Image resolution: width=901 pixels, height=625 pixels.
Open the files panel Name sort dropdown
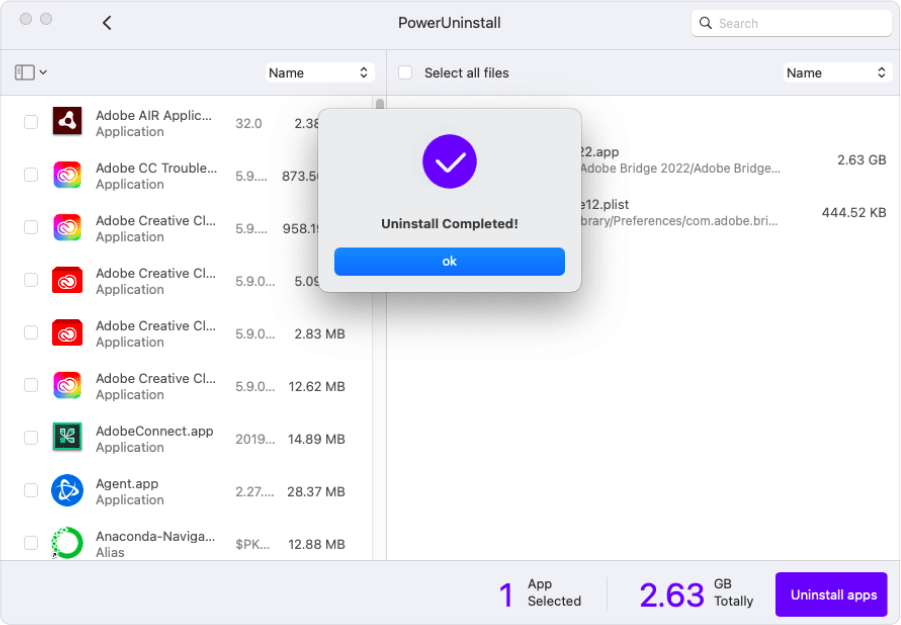click(x=837, y=73)
